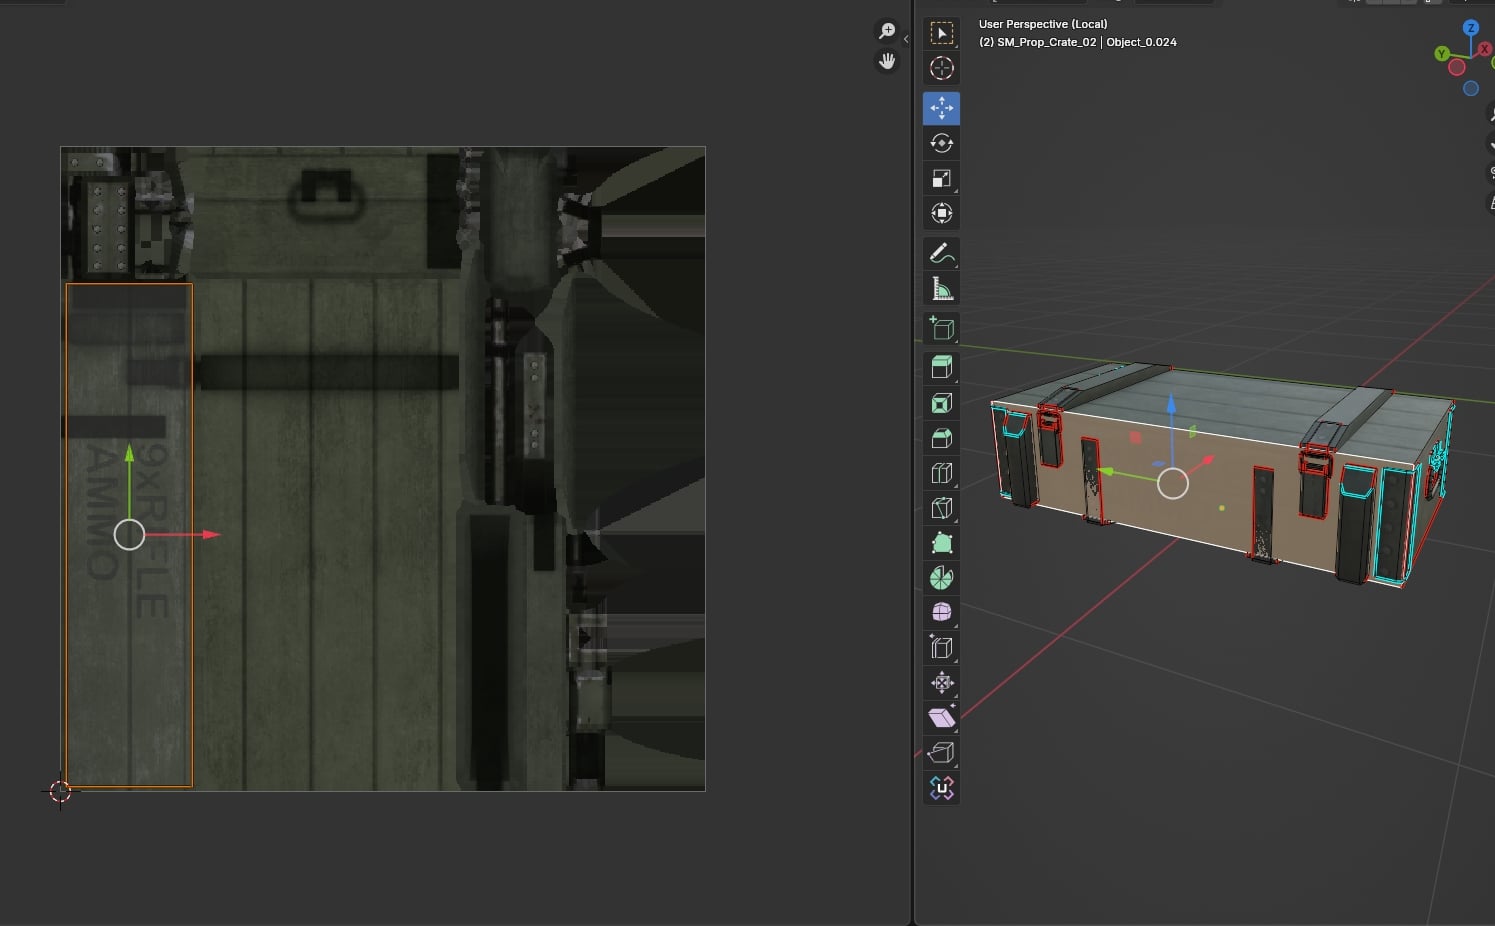Click the UV editor pan hand button

tap(887, 61)
